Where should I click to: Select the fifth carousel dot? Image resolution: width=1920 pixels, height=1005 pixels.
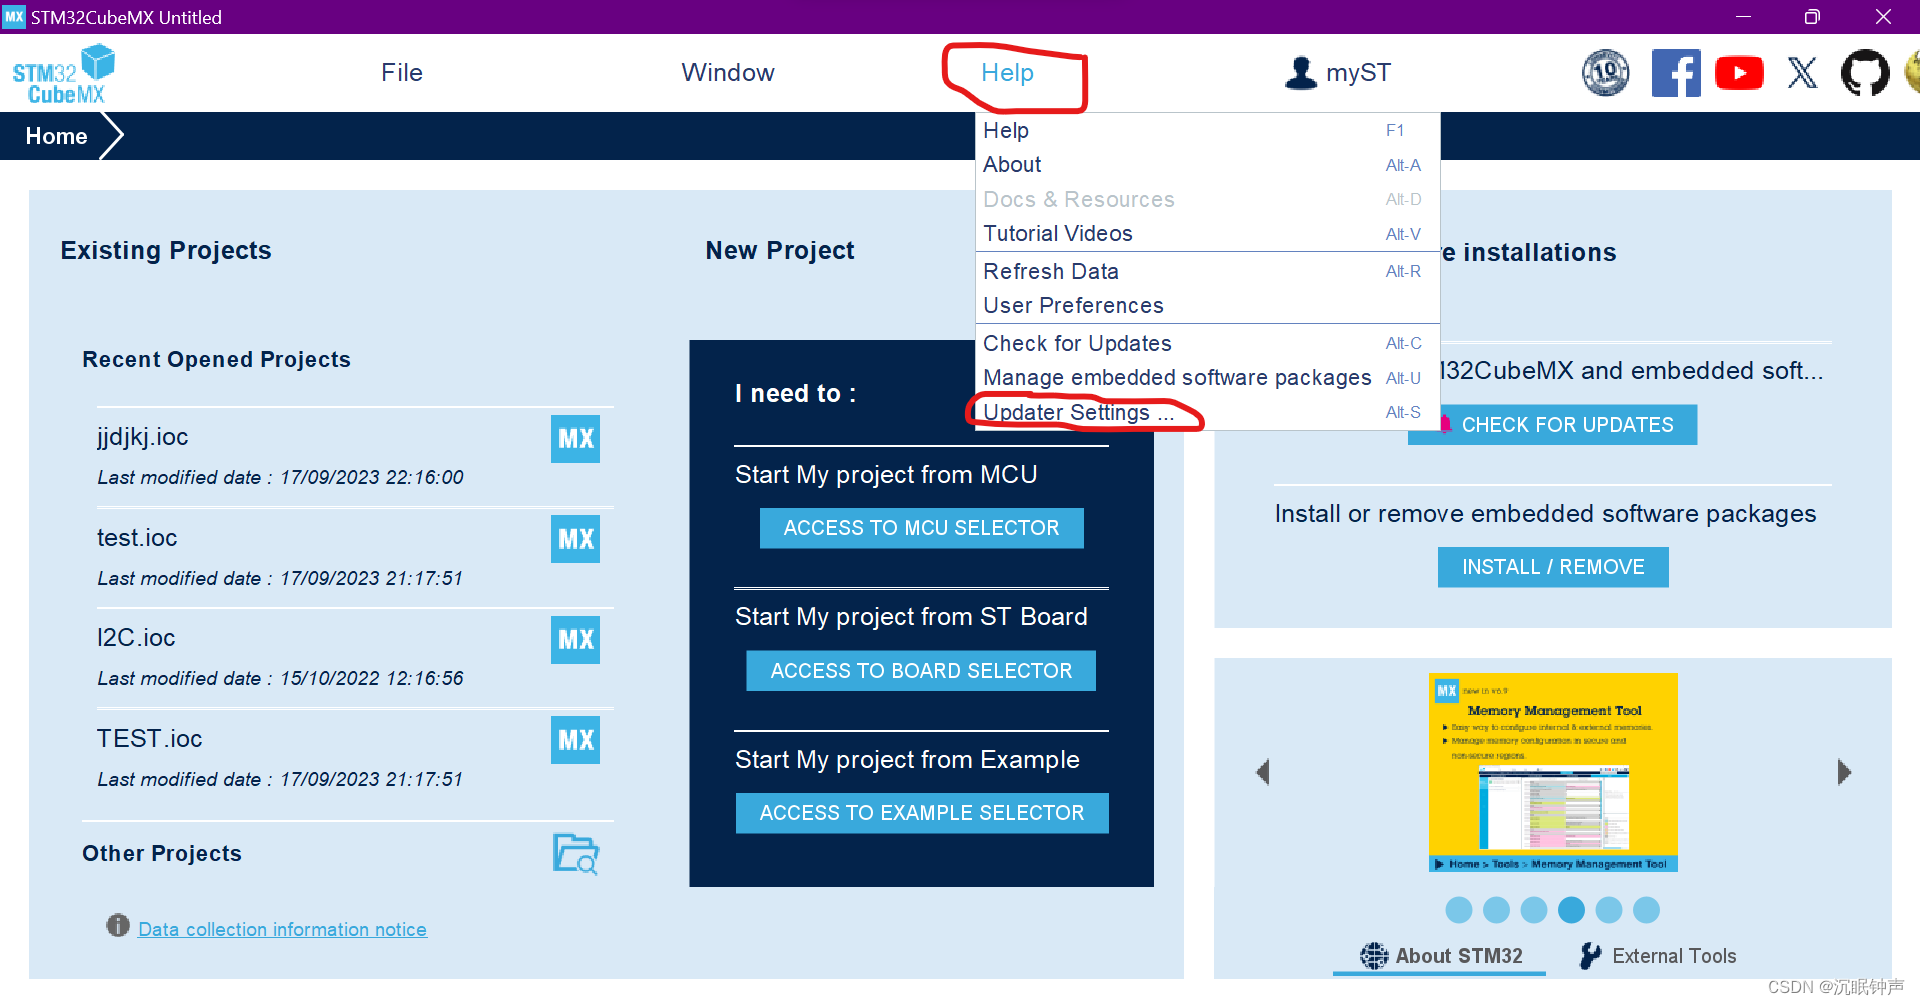tap(1609, 910)
